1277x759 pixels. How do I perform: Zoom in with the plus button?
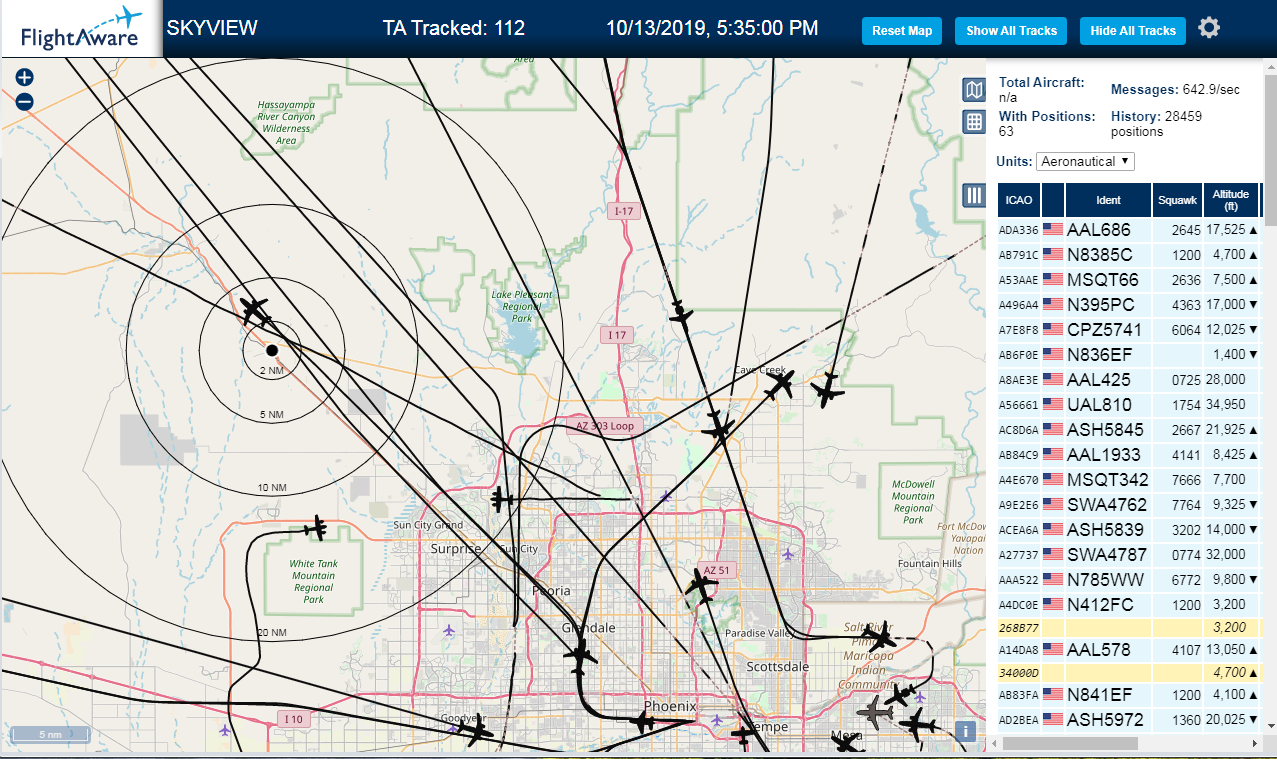tap(25, 77)
